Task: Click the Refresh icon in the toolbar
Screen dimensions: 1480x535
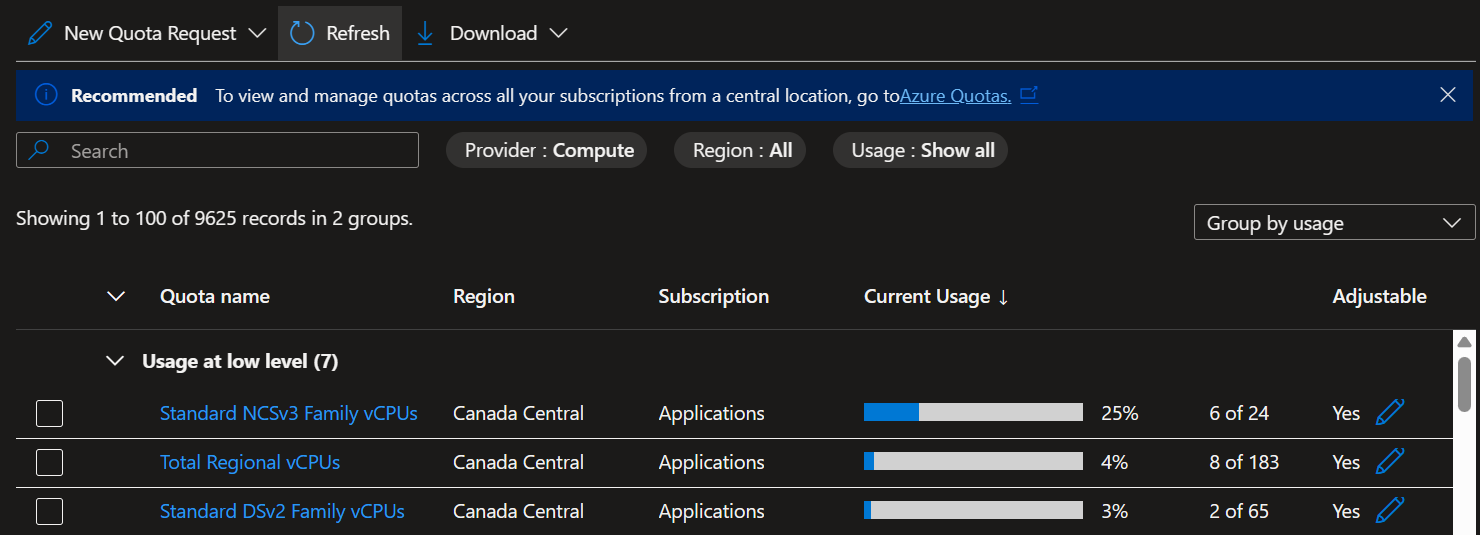Action: point(302,33)
